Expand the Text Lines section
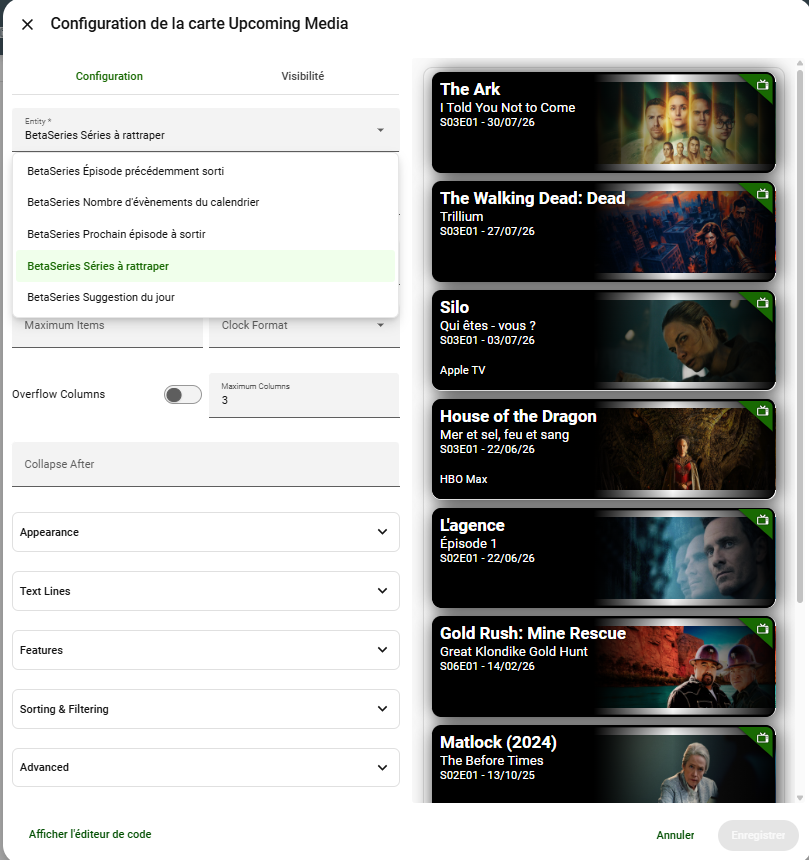809x860 pixels. click(206, 591)
